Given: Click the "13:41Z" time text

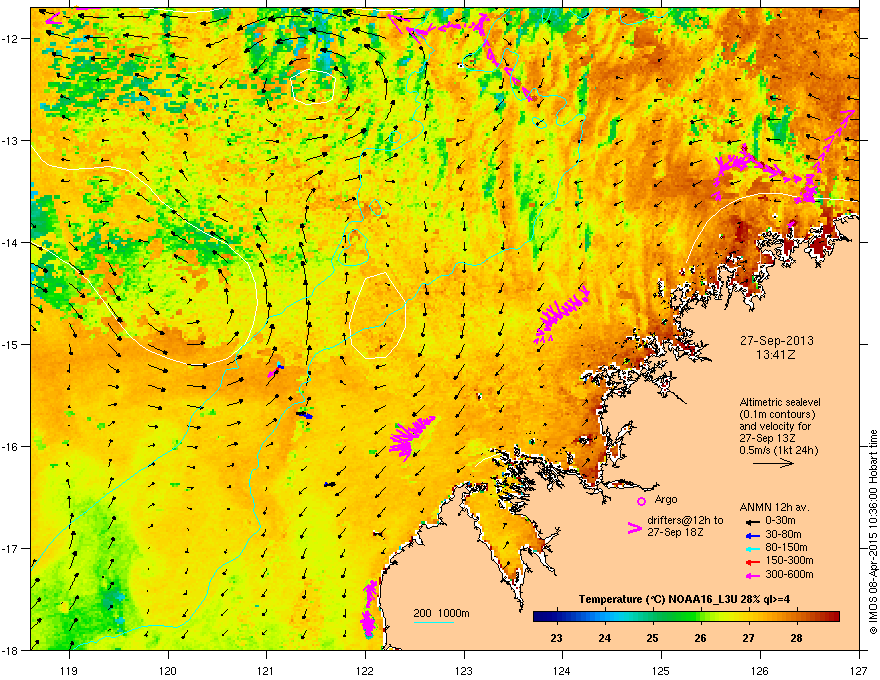Looking at the screenshot, I should [x=776, y=355].
